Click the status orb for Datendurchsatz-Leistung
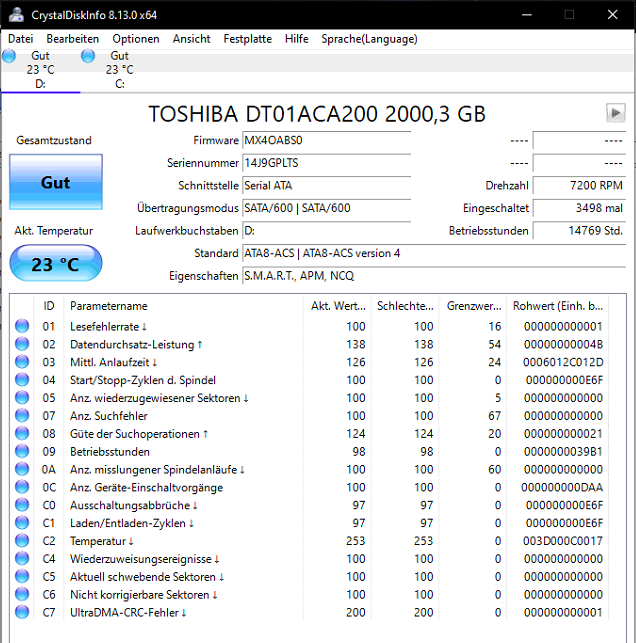This screenshot has width=636, height=643. (x=22, y=344)
